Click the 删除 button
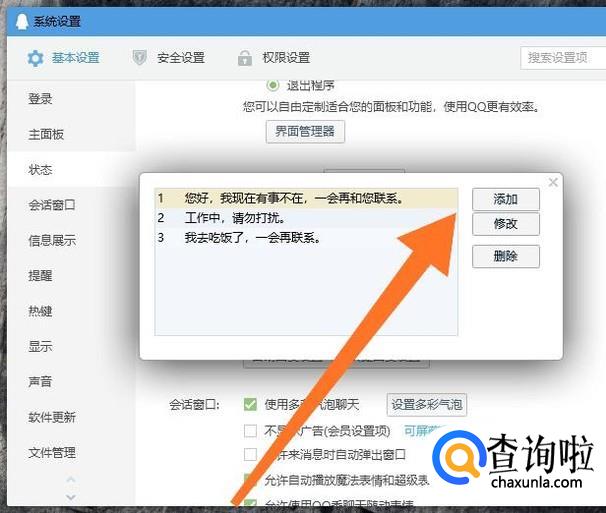The height and width of the screenshot is (513, 606). (x=506, y=256)
